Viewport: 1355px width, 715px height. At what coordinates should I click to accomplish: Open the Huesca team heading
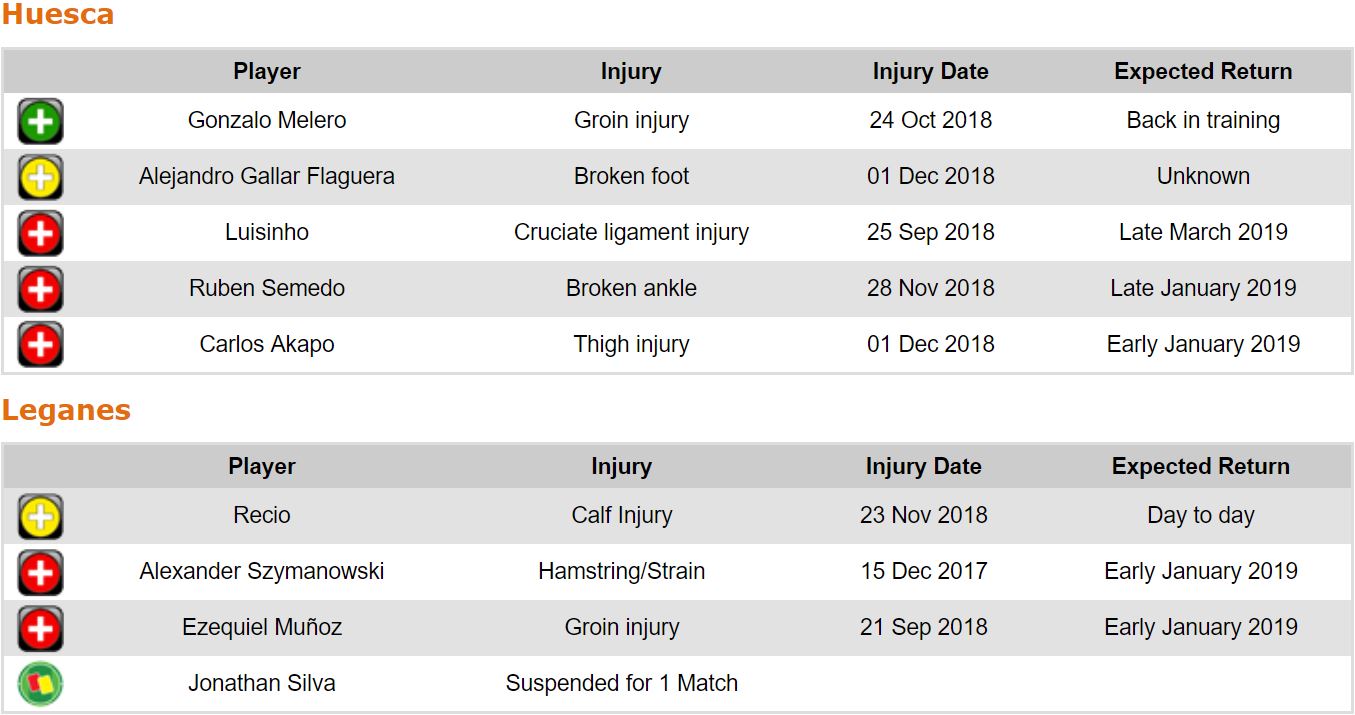58,15
